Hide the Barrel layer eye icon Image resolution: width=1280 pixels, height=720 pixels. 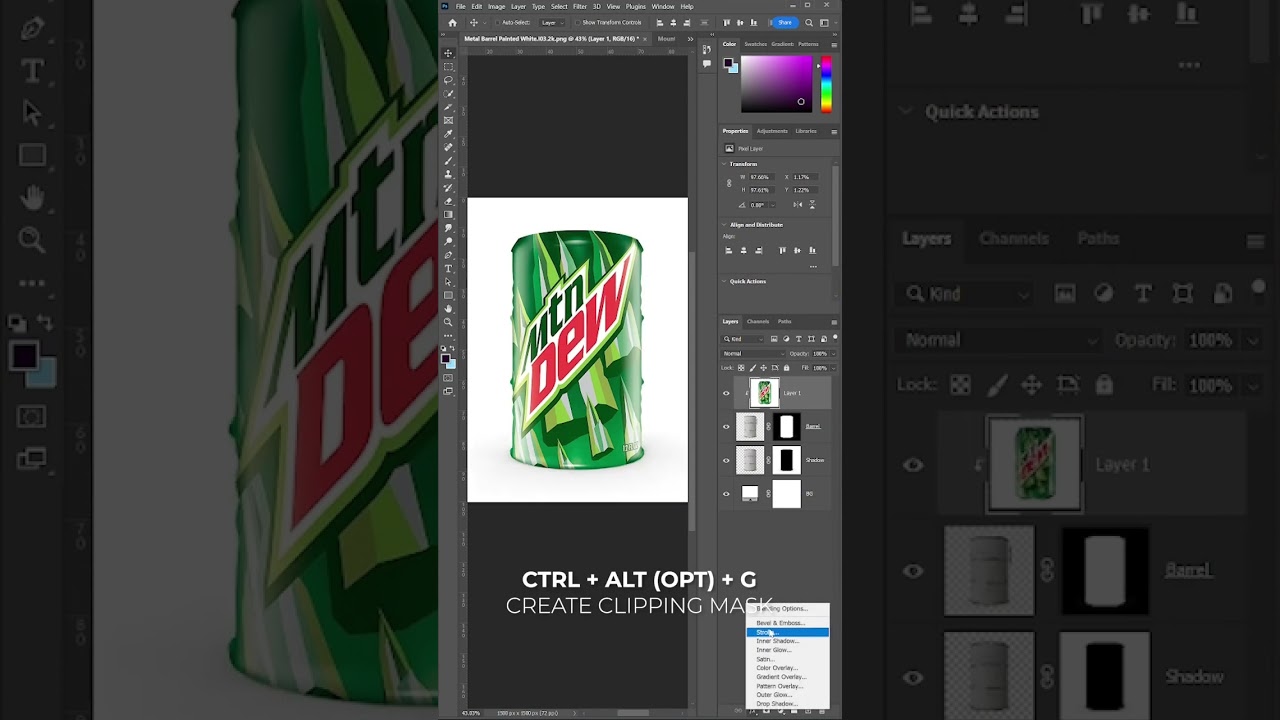pyautogui.click(x=727, y=427)
